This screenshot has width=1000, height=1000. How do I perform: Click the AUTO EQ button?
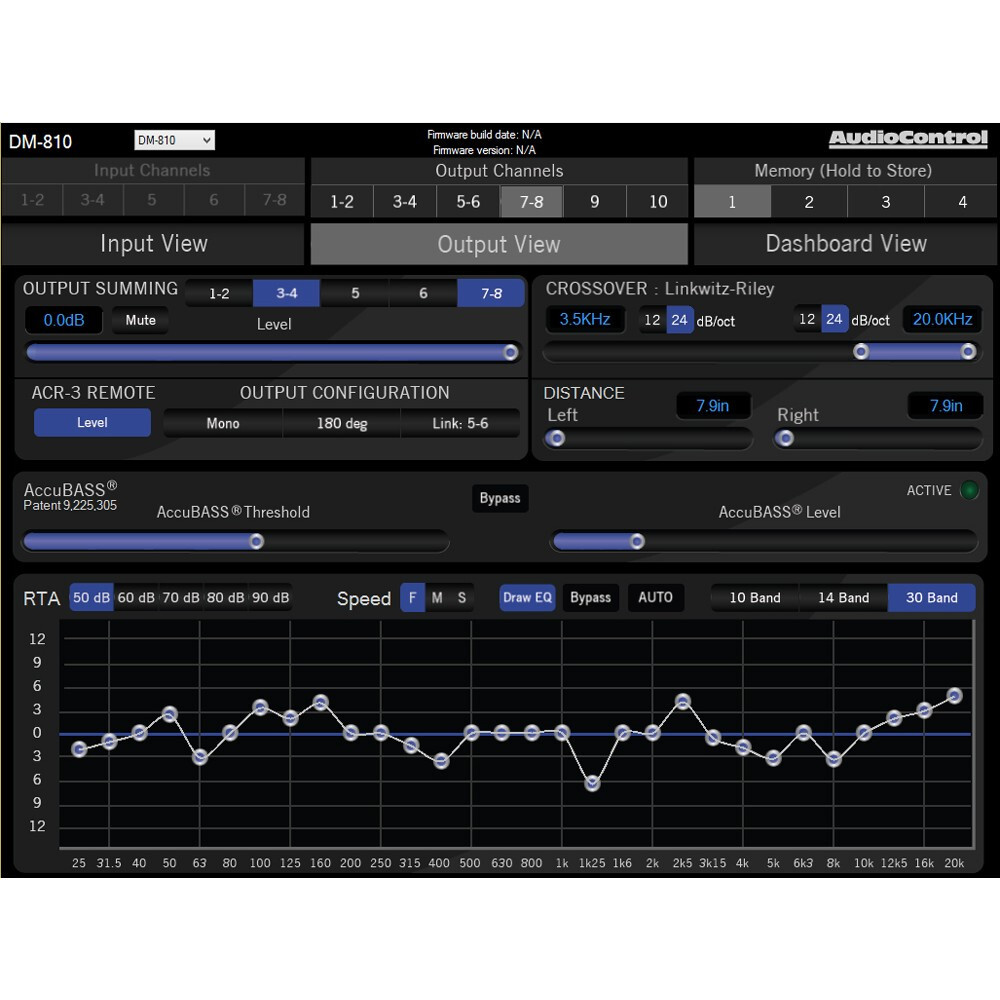click(x=656, y=598)
